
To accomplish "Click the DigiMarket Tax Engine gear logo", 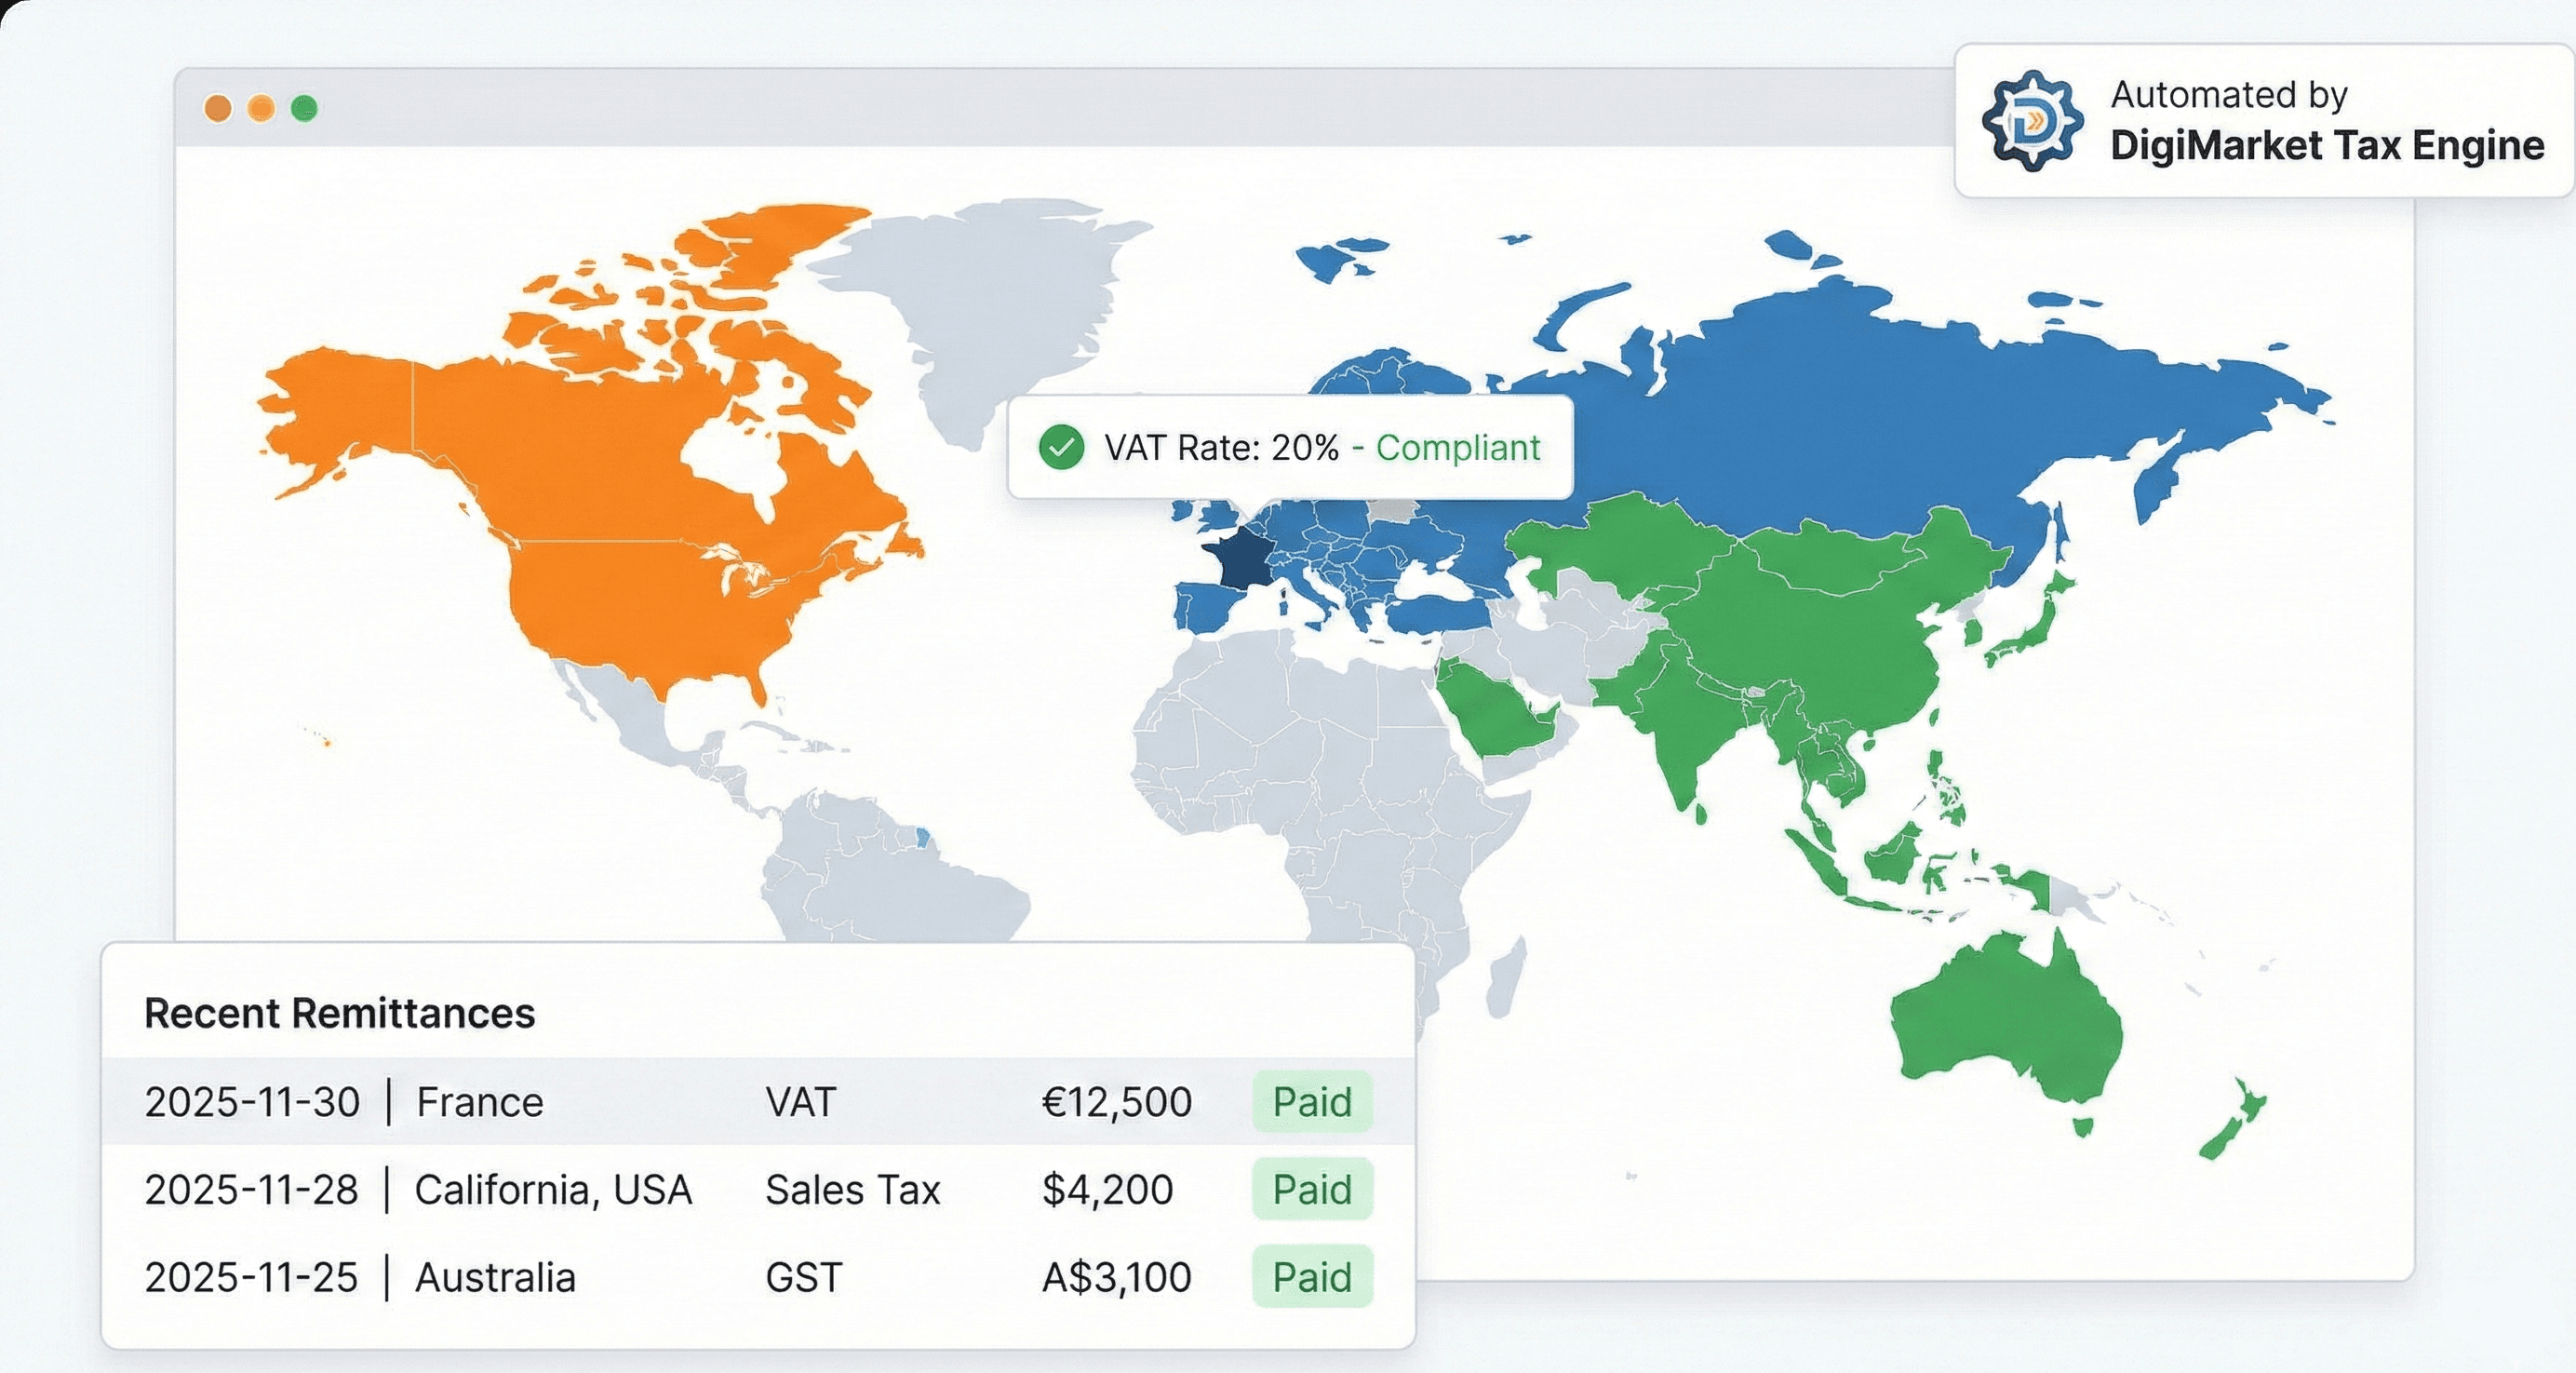I will click(x=2034, y=120).
